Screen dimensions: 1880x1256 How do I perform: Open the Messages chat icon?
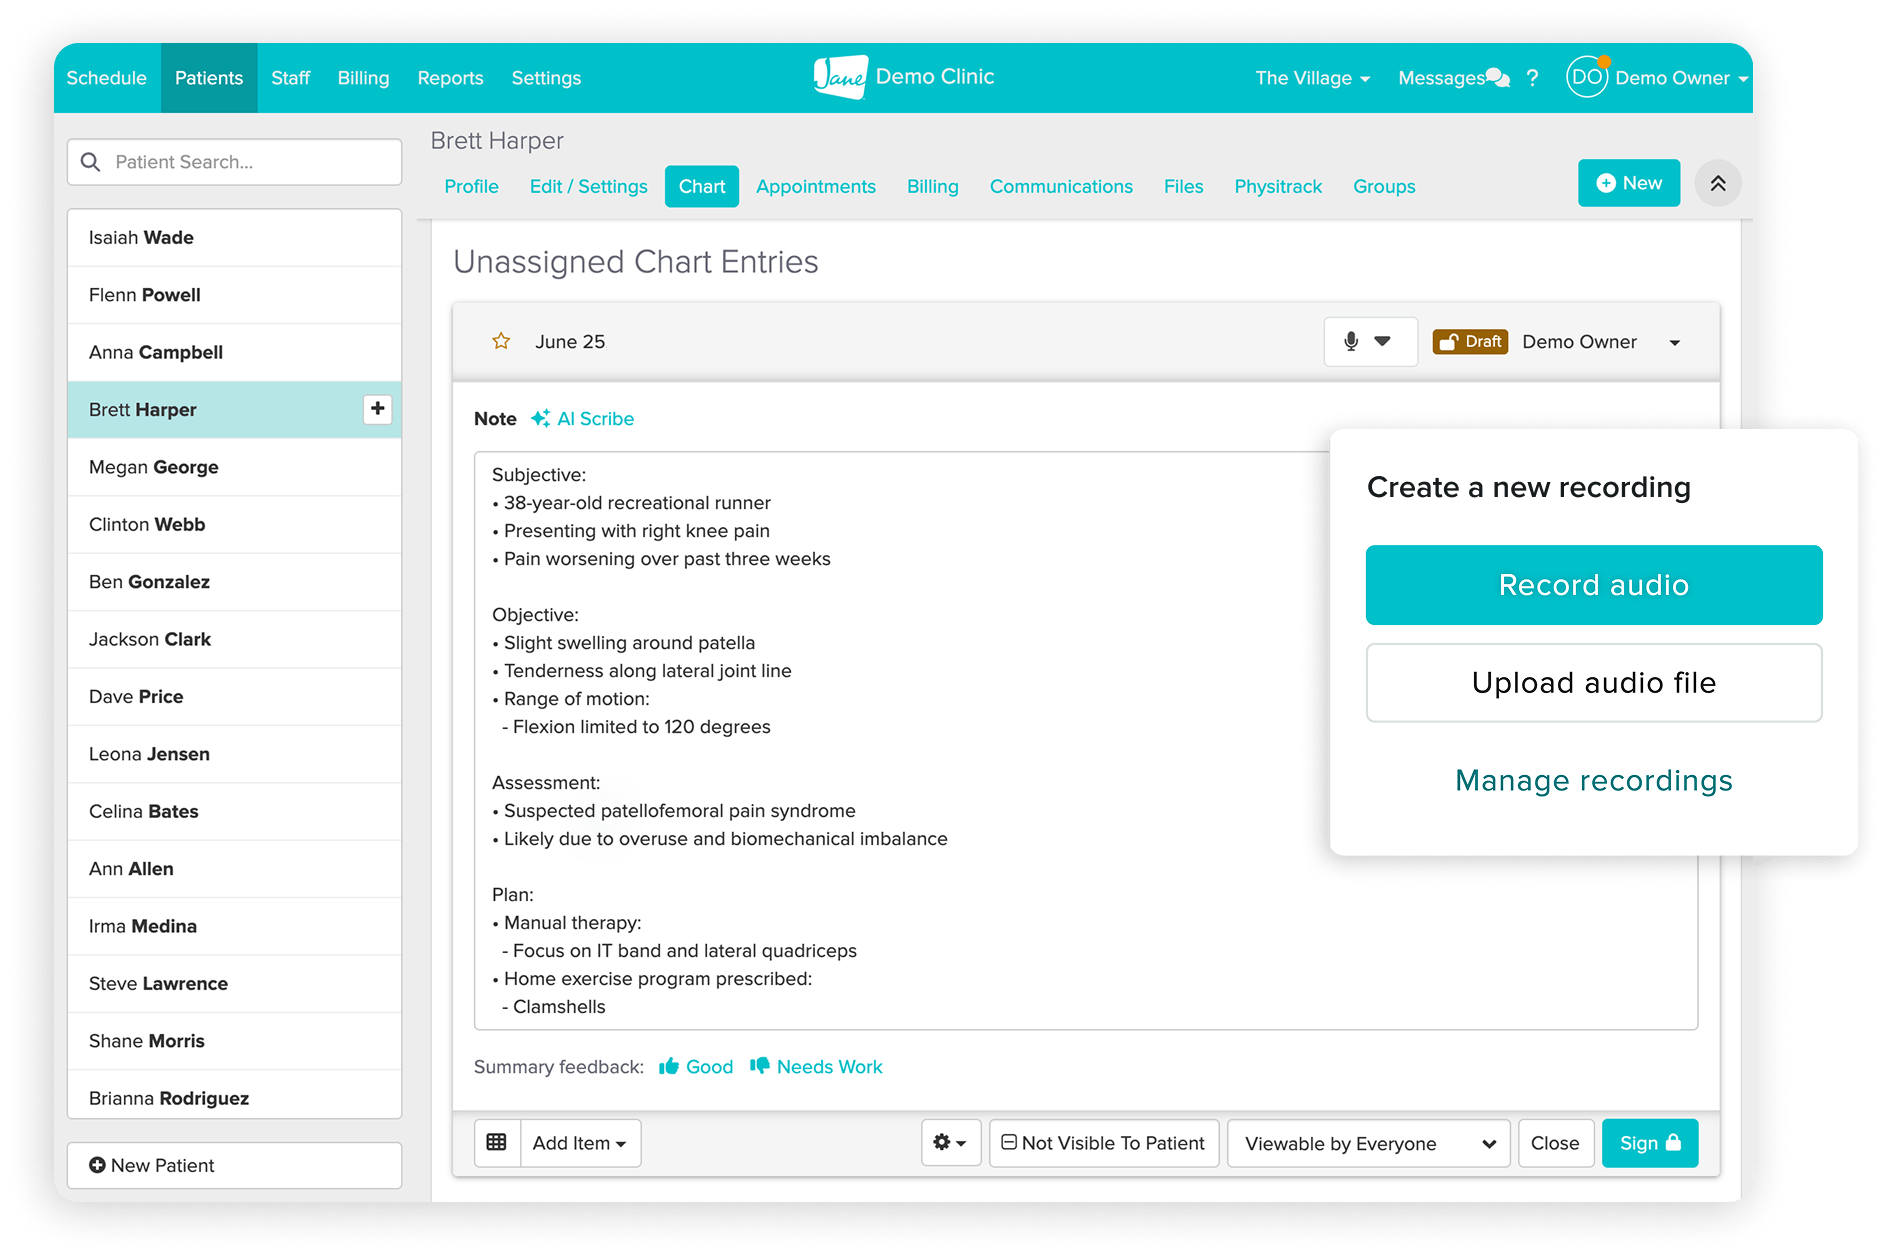[x=1497, y=78]
